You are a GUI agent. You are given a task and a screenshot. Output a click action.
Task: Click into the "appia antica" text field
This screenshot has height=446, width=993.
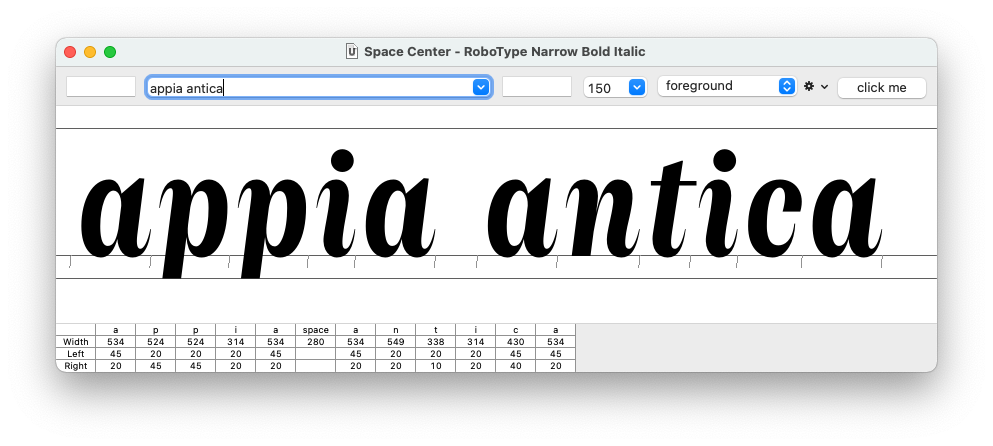(308, 88)
